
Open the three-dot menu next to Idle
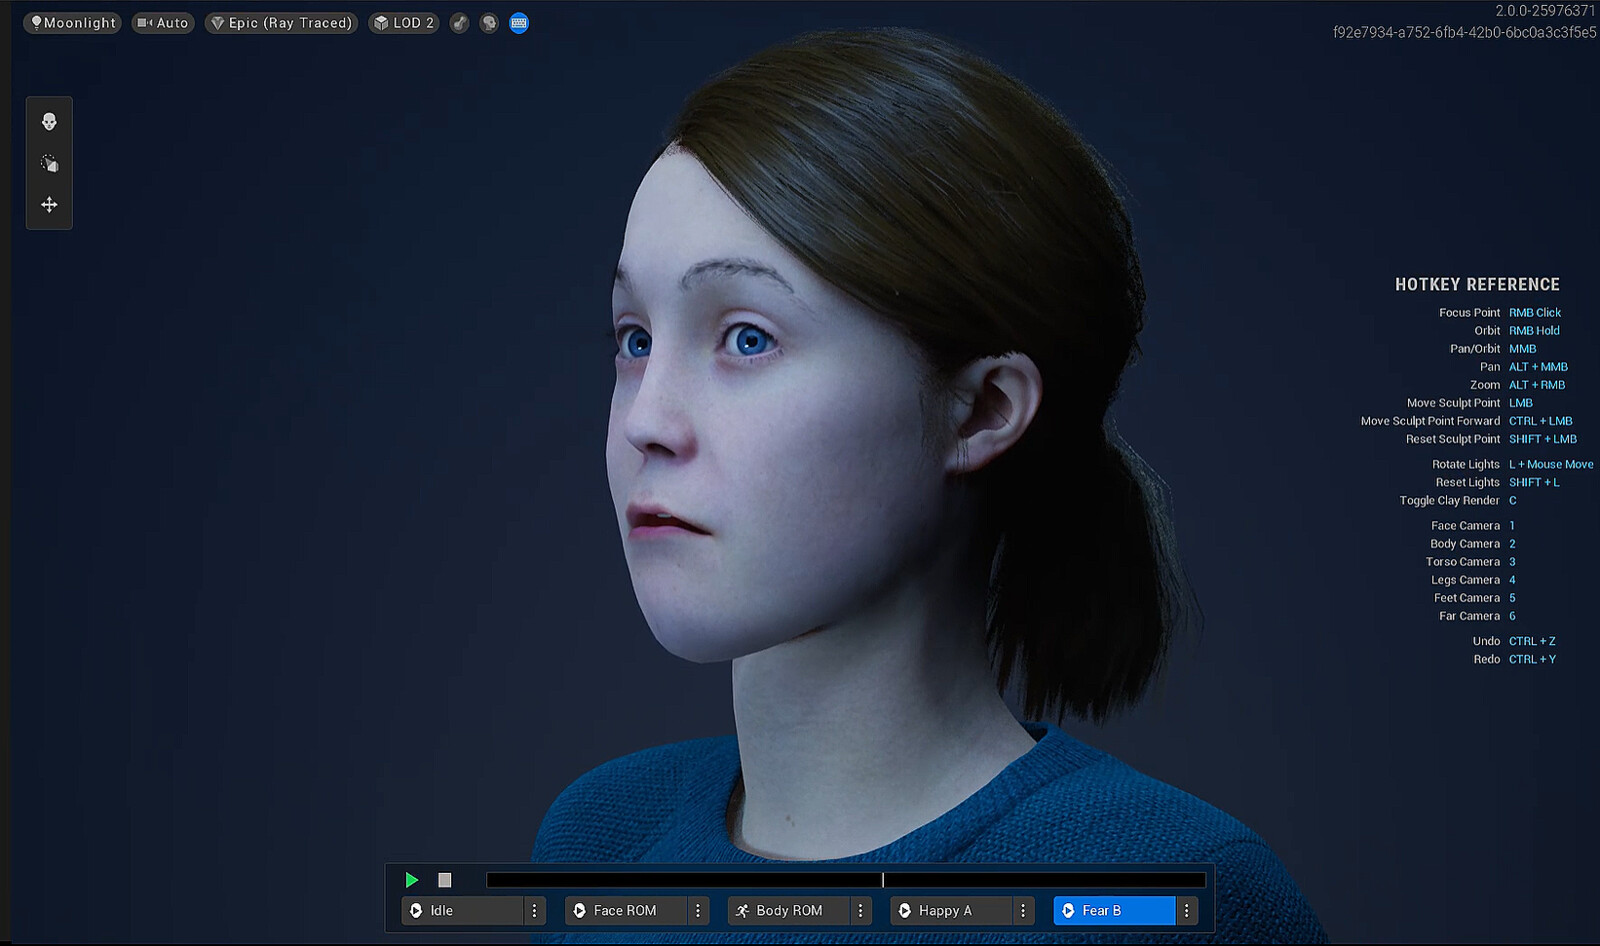pos(535,911)
